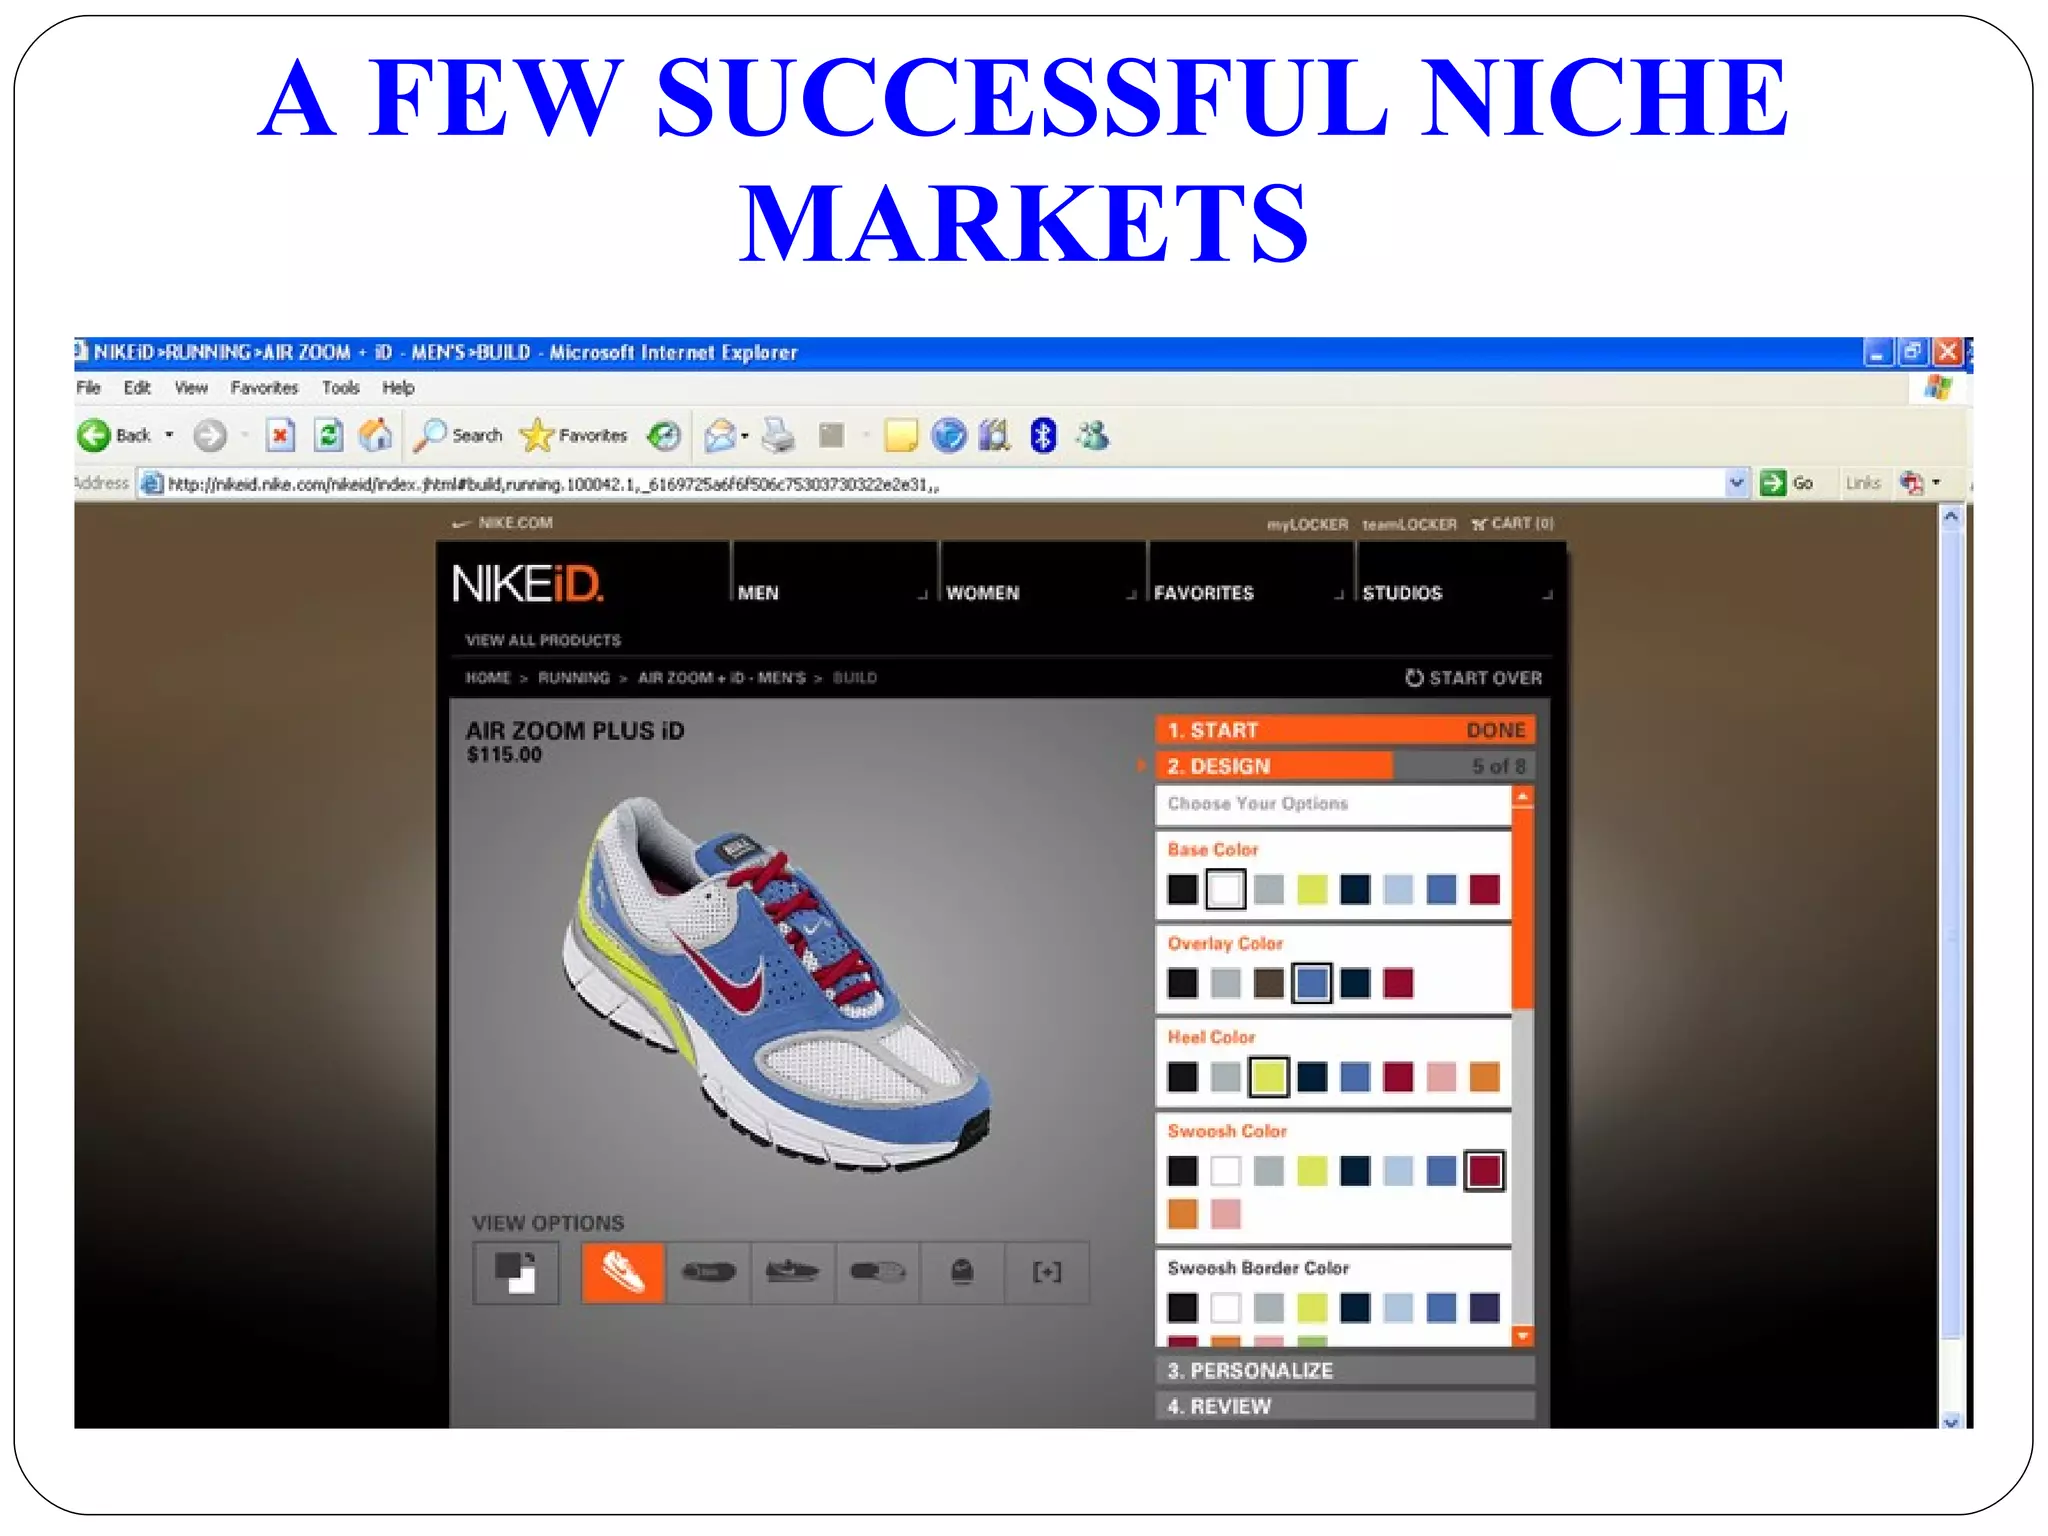Click the page scrollbar down arrow
Viewport: 2048px width, 1536px height.
1951,1421
